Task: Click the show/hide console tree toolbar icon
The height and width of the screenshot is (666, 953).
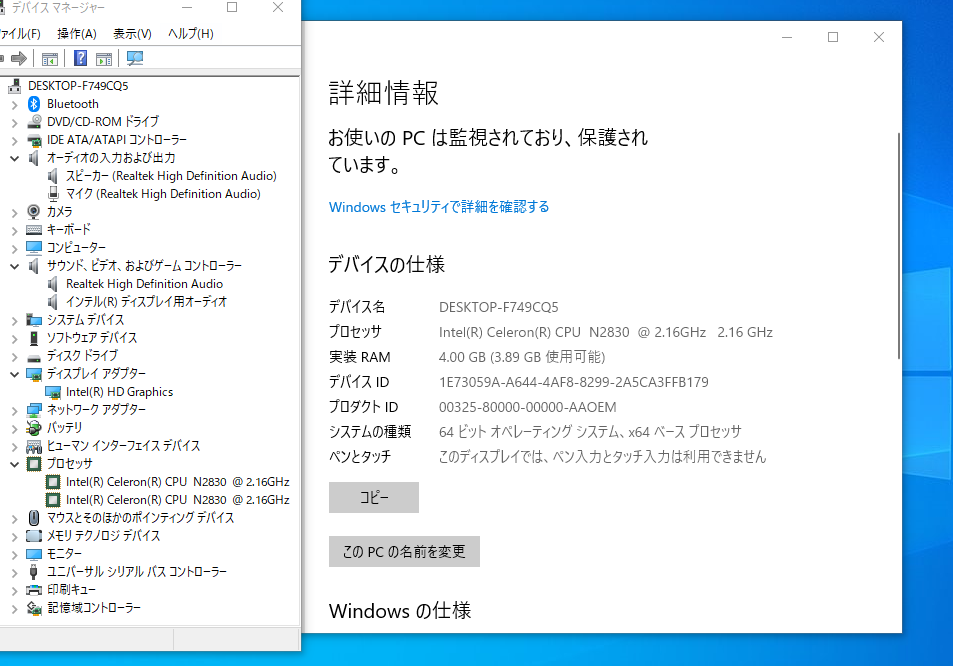Action: coord(50,58)
